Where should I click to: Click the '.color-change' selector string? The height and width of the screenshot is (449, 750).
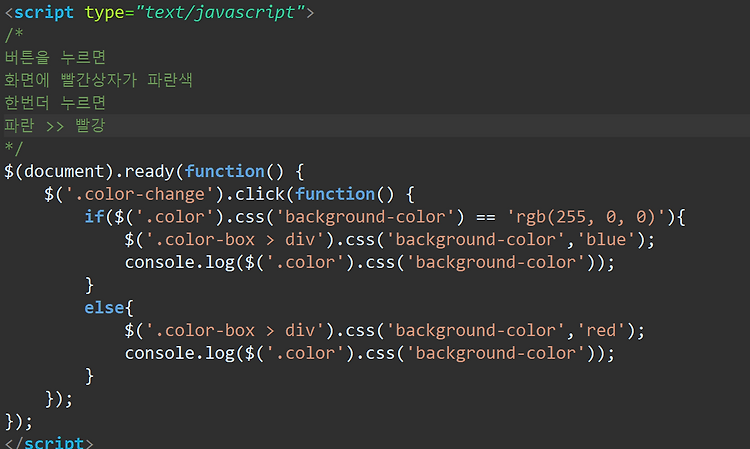click(139, 194)
